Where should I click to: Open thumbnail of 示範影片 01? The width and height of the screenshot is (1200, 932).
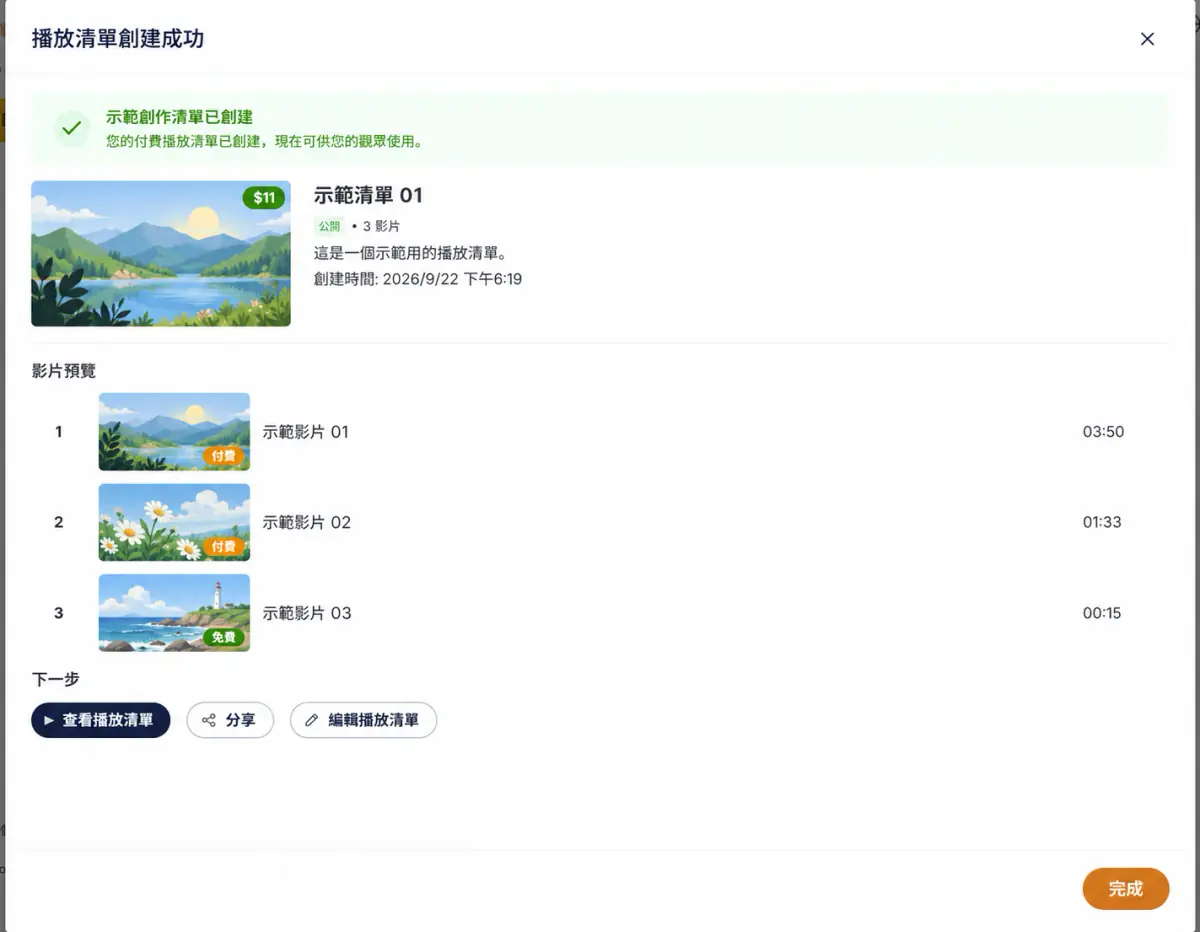(x=174, y=431)
